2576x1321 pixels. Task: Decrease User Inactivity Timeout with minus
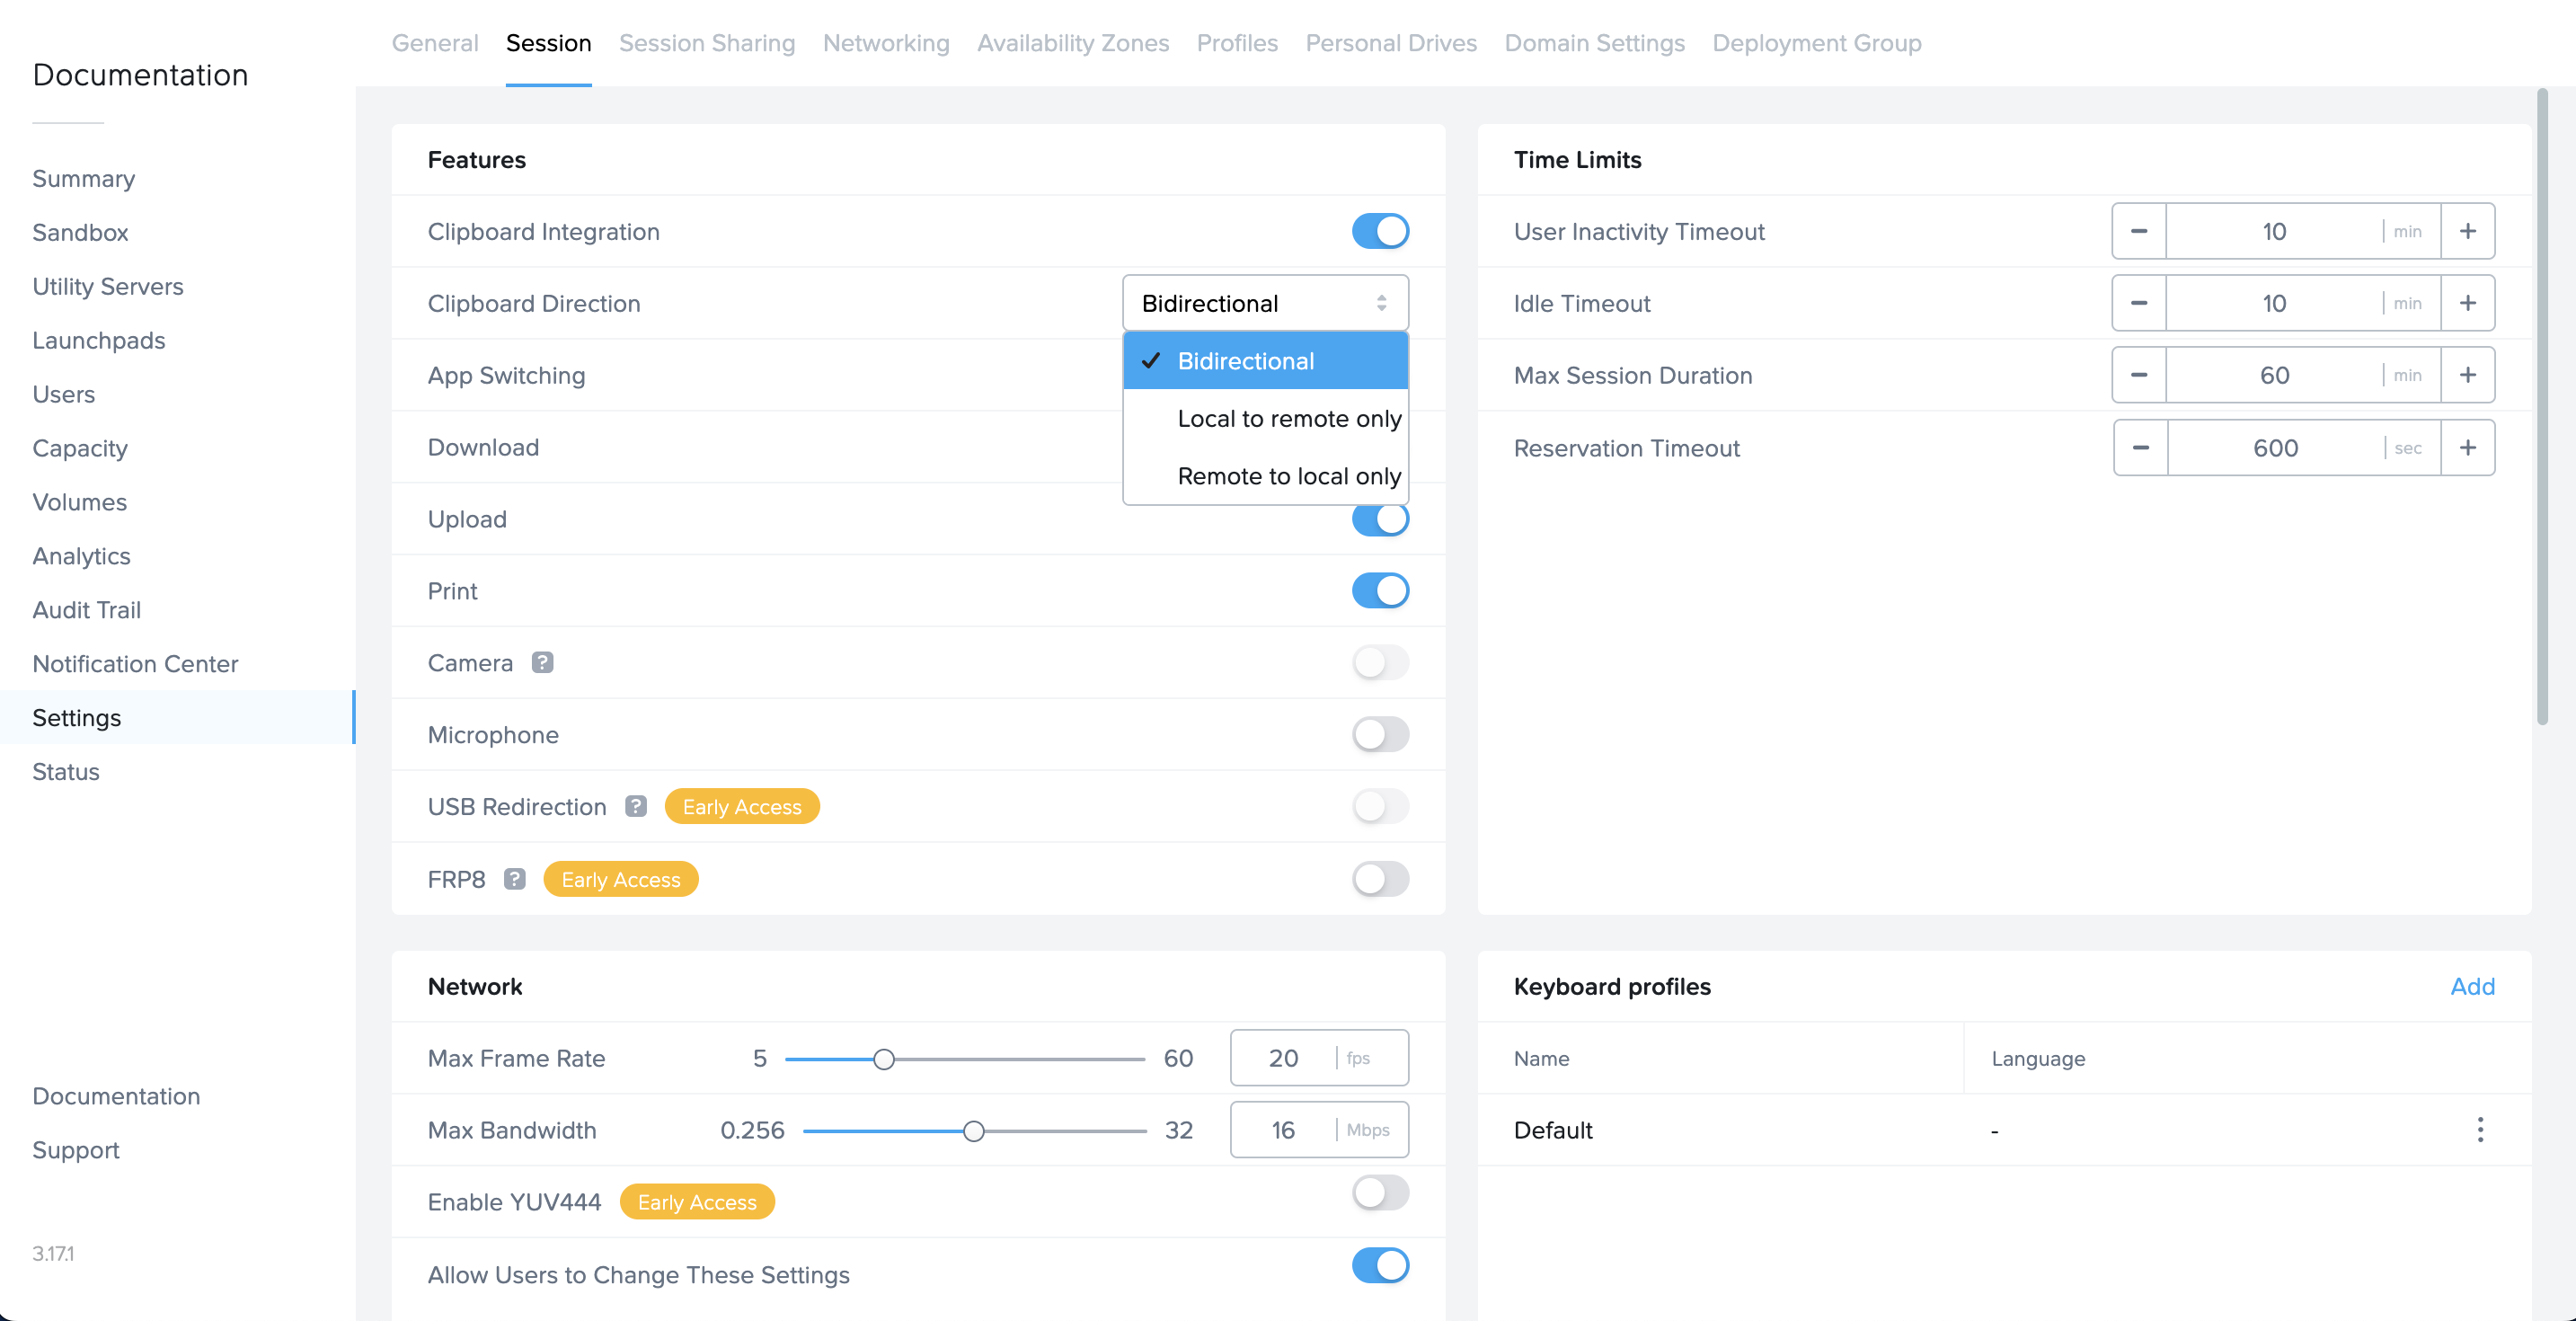2139,231
